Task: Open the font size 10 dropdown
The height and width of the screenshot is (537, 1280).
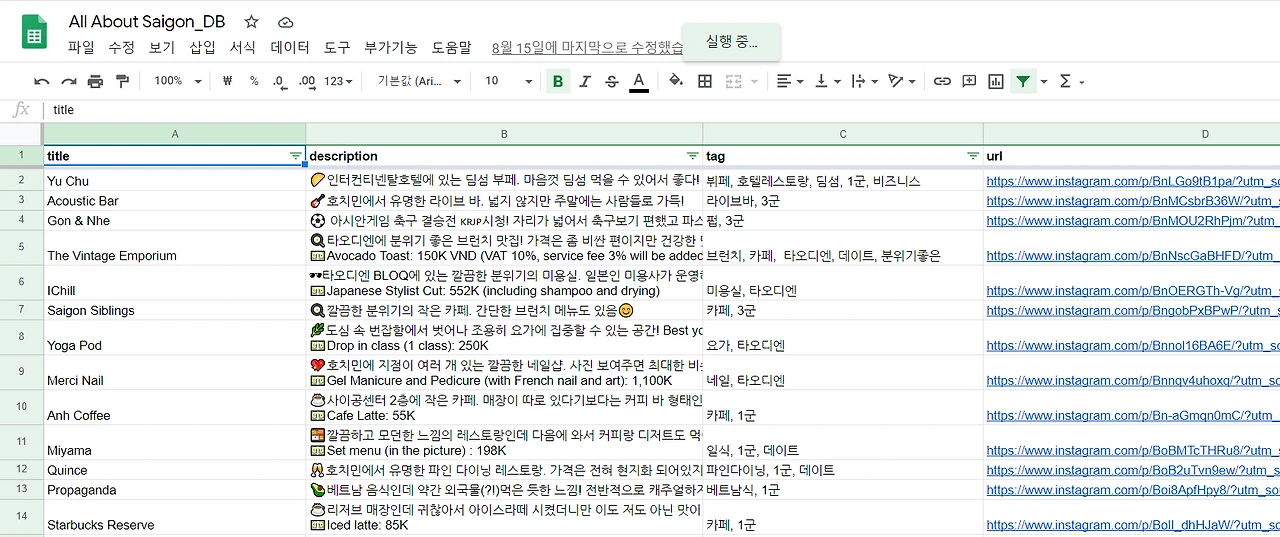Action: coord(506,81)
